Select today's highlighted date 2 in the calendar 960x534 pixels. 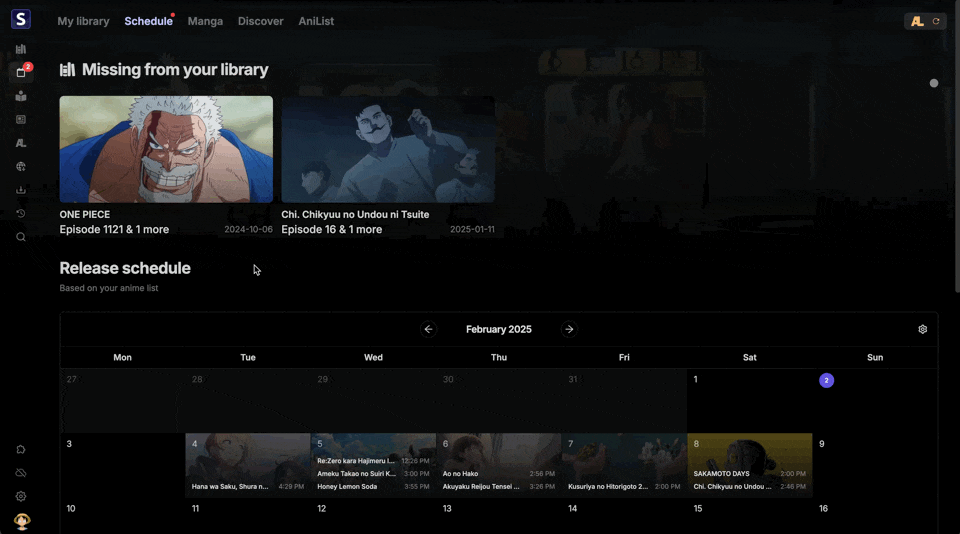(827, 380)
